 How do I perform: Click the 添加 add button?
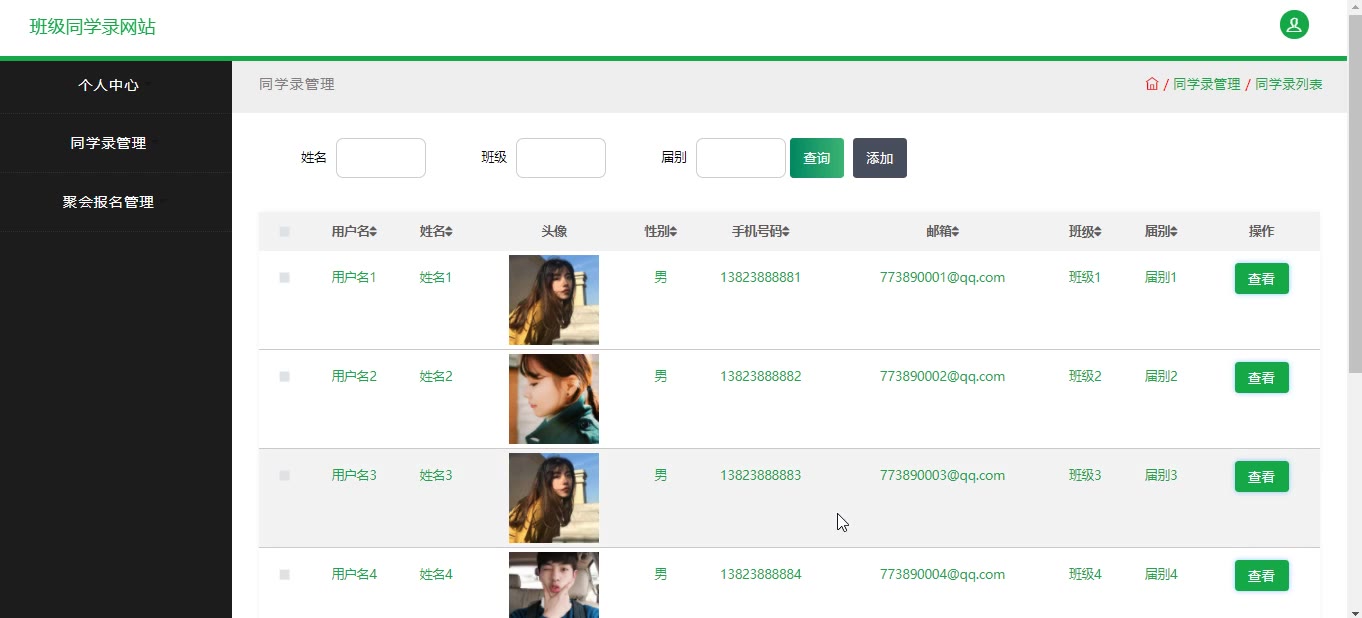[x=880, y=158]
